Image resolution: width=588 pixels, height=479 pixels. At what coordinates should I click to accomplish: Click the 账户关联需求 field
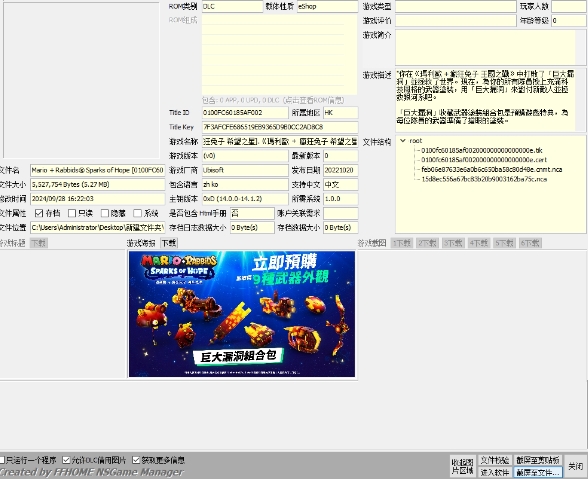tap(340, 213)
